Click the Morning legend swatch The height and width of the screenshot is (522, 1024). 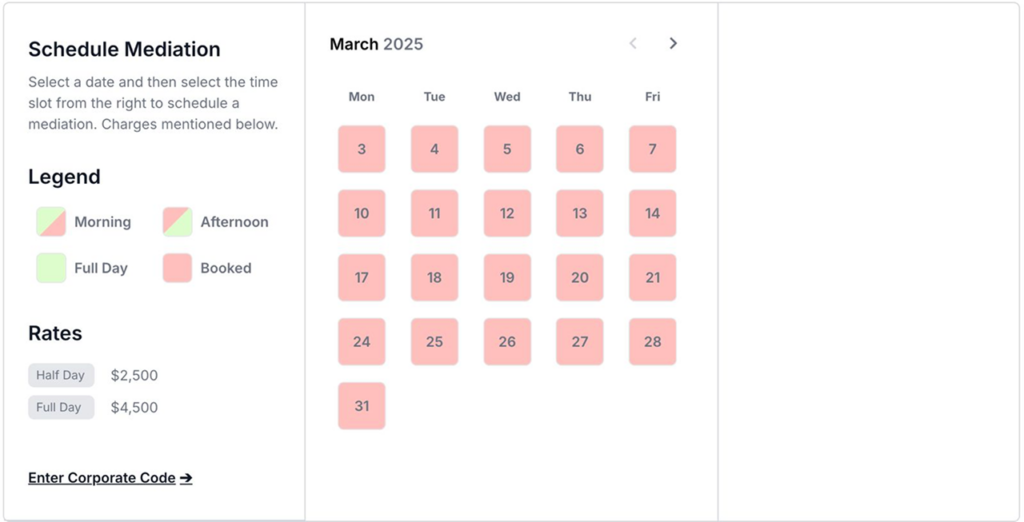pyautogui.click(x=51, y=222)
